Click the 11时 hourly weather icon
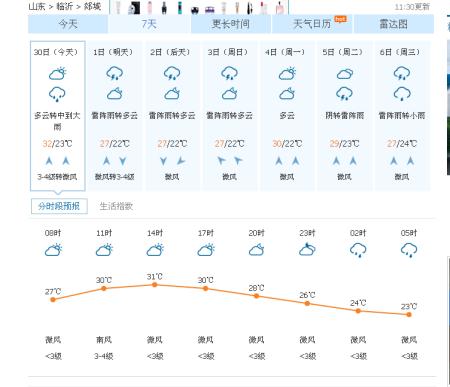The width and height of the screenshot is (450, 387). pyautogui.click(x=104, y=250)
